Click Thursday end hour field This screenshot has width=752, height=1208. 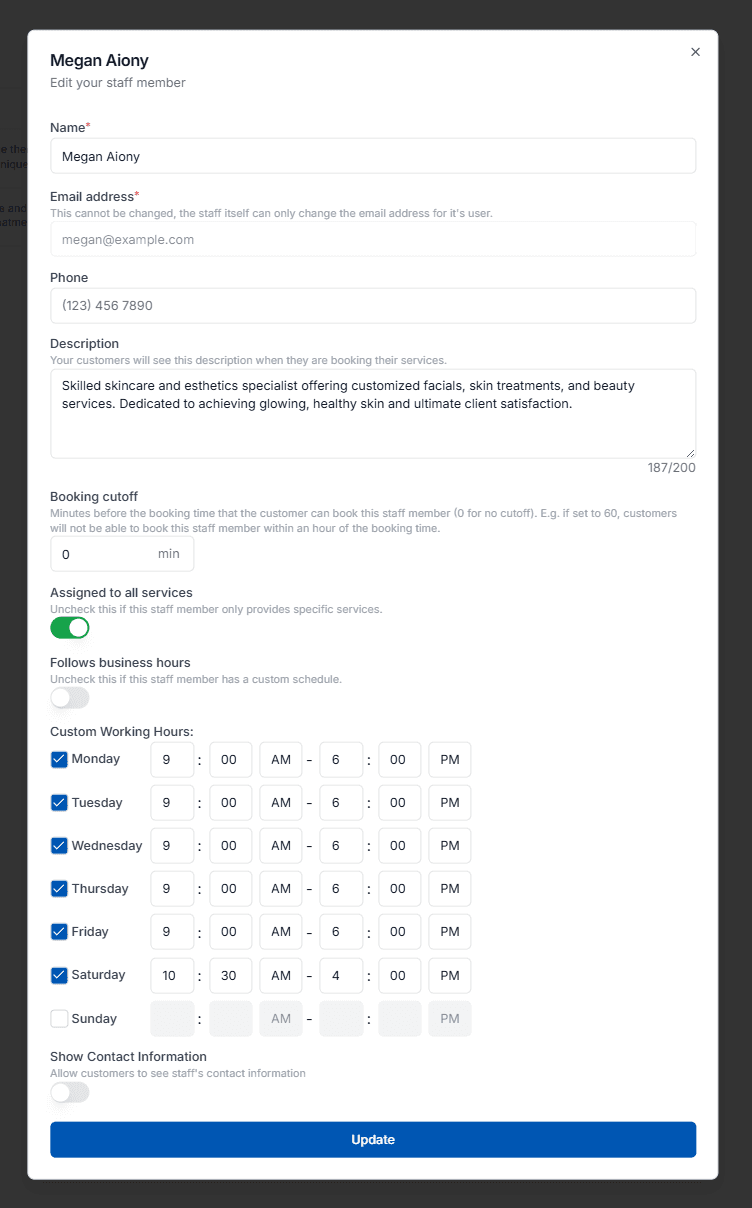tap(341, 889)
